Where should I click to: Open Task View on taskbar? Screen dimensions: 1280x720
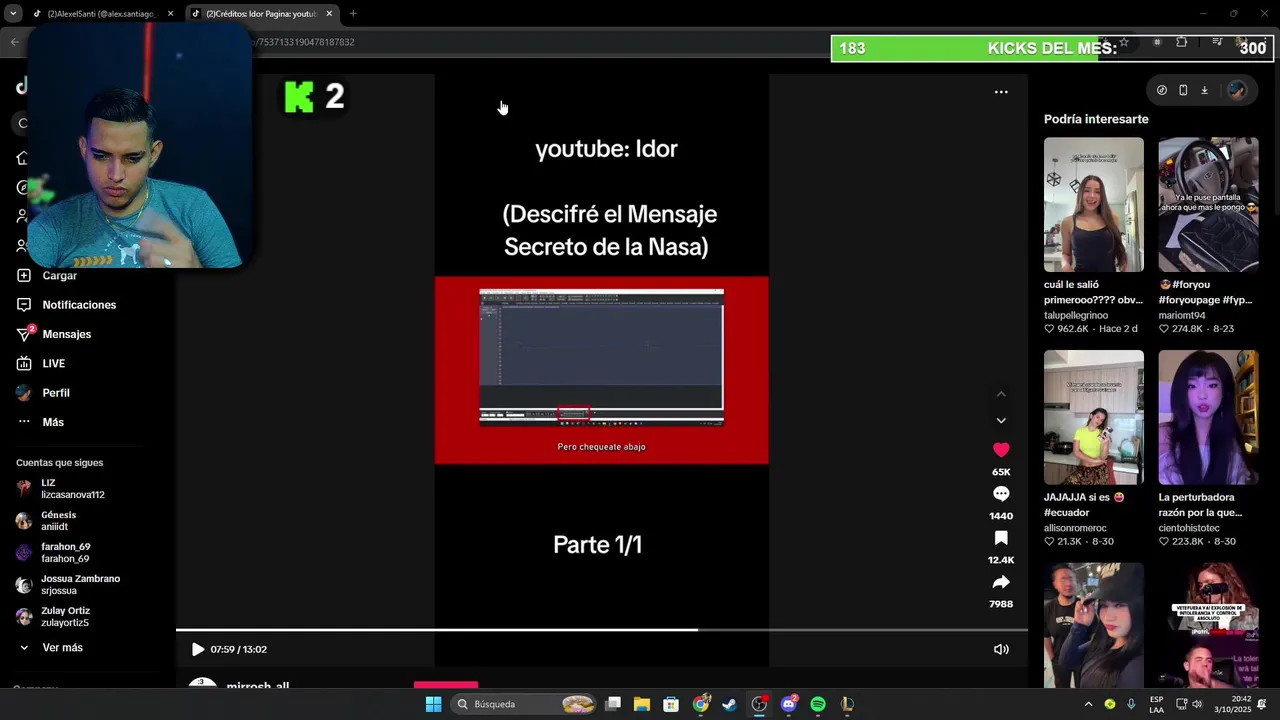coord(613,704)
